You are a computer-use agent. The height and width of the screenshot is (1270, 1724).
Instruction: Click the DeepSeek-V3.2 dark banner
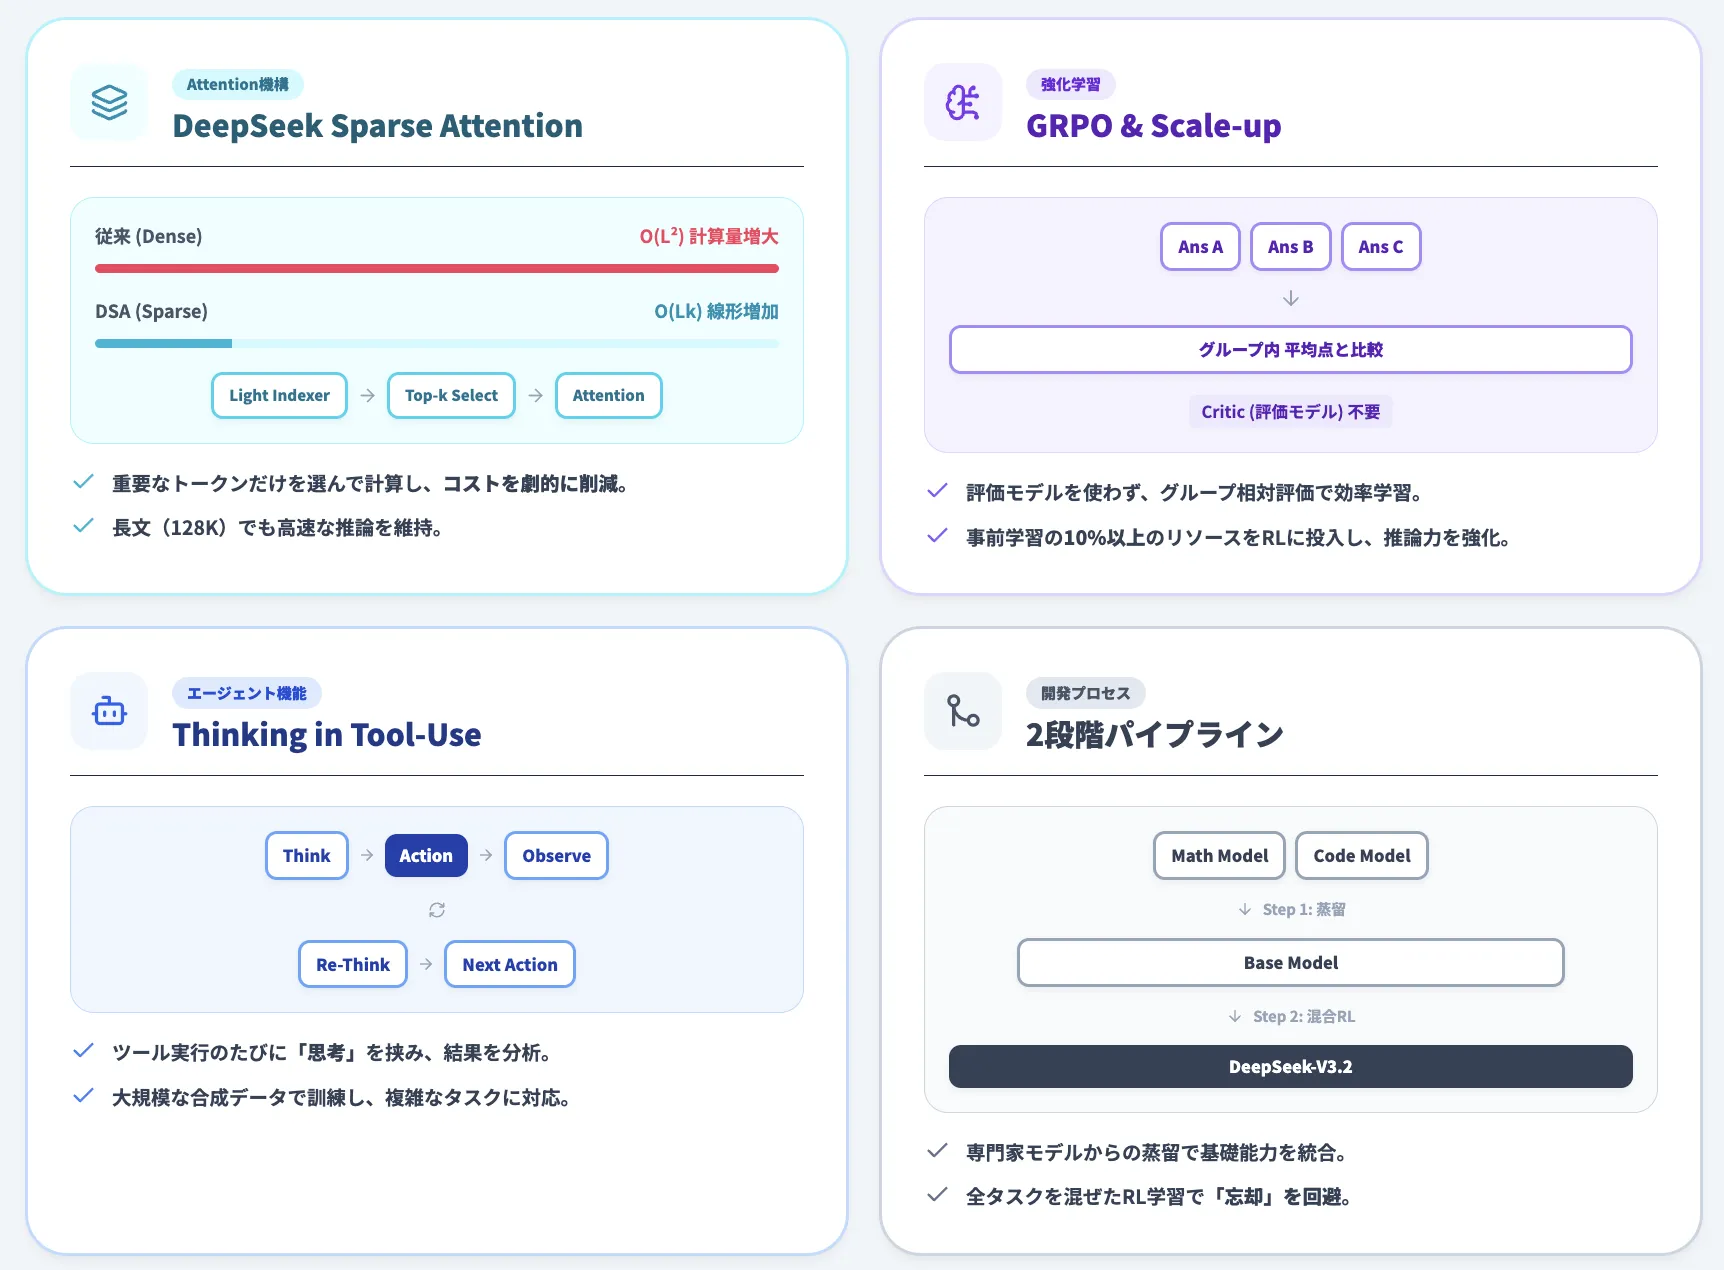point(1290,1066)
